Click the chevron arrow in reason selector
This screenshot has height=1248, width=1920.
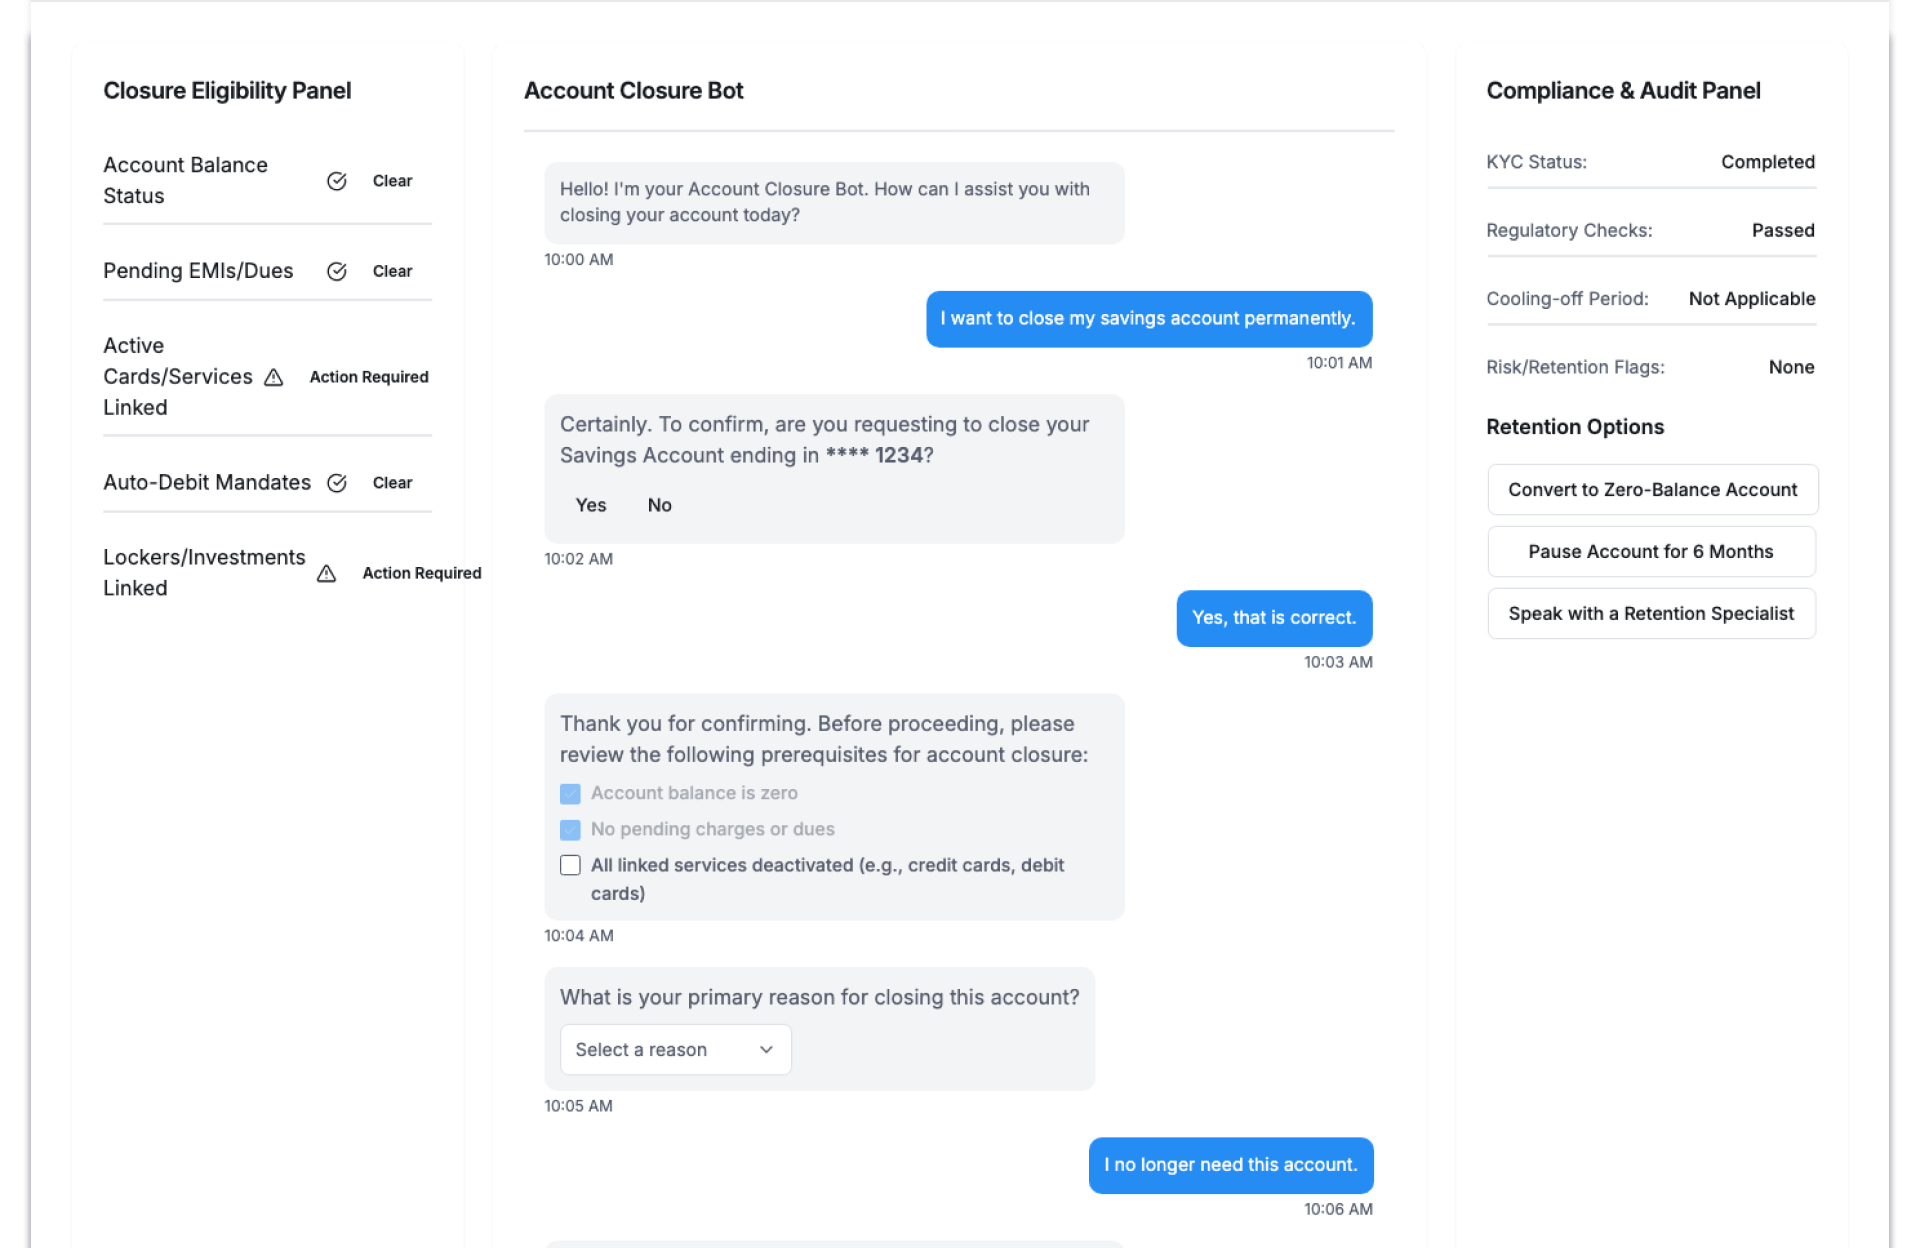(x=766, y=1049)
